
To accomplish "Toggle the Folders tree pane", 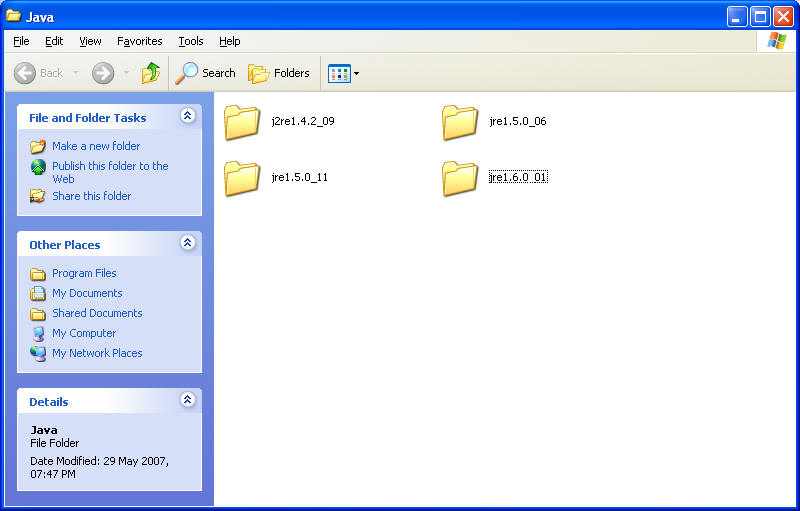I will click(x=279, y=73).
